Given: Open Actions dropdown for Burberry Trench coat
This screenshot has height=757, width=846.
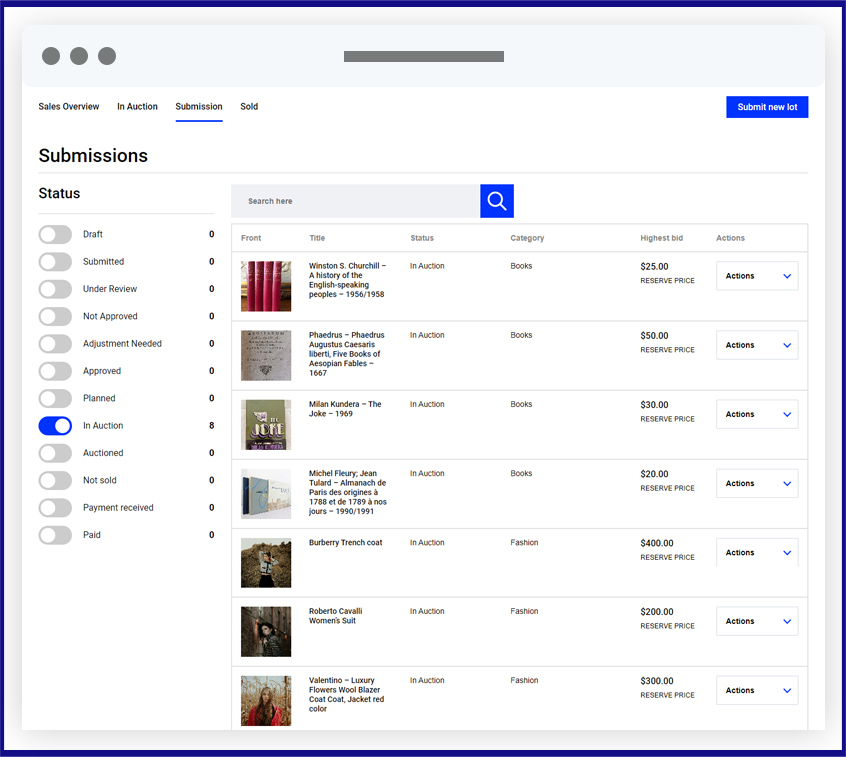Looking at the screenshot, I should click(757, 553).
